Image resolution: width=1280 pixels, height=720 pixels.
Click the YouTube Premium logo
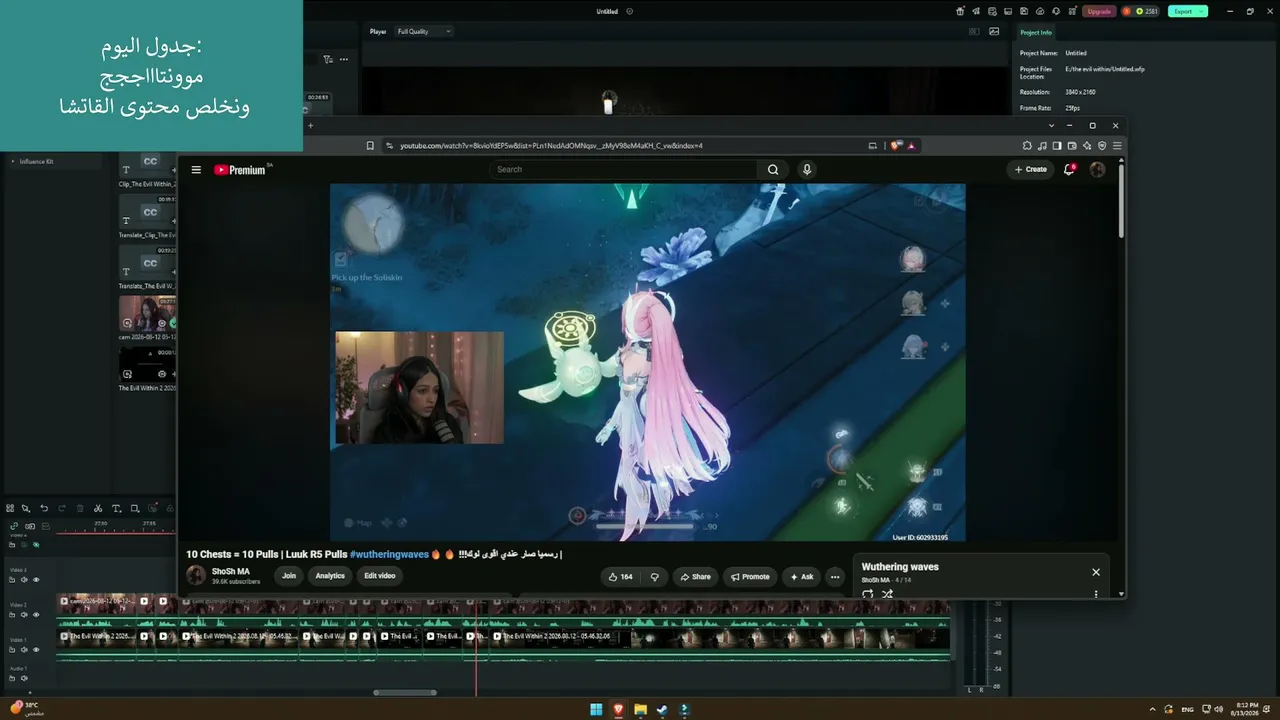point(242,170)
